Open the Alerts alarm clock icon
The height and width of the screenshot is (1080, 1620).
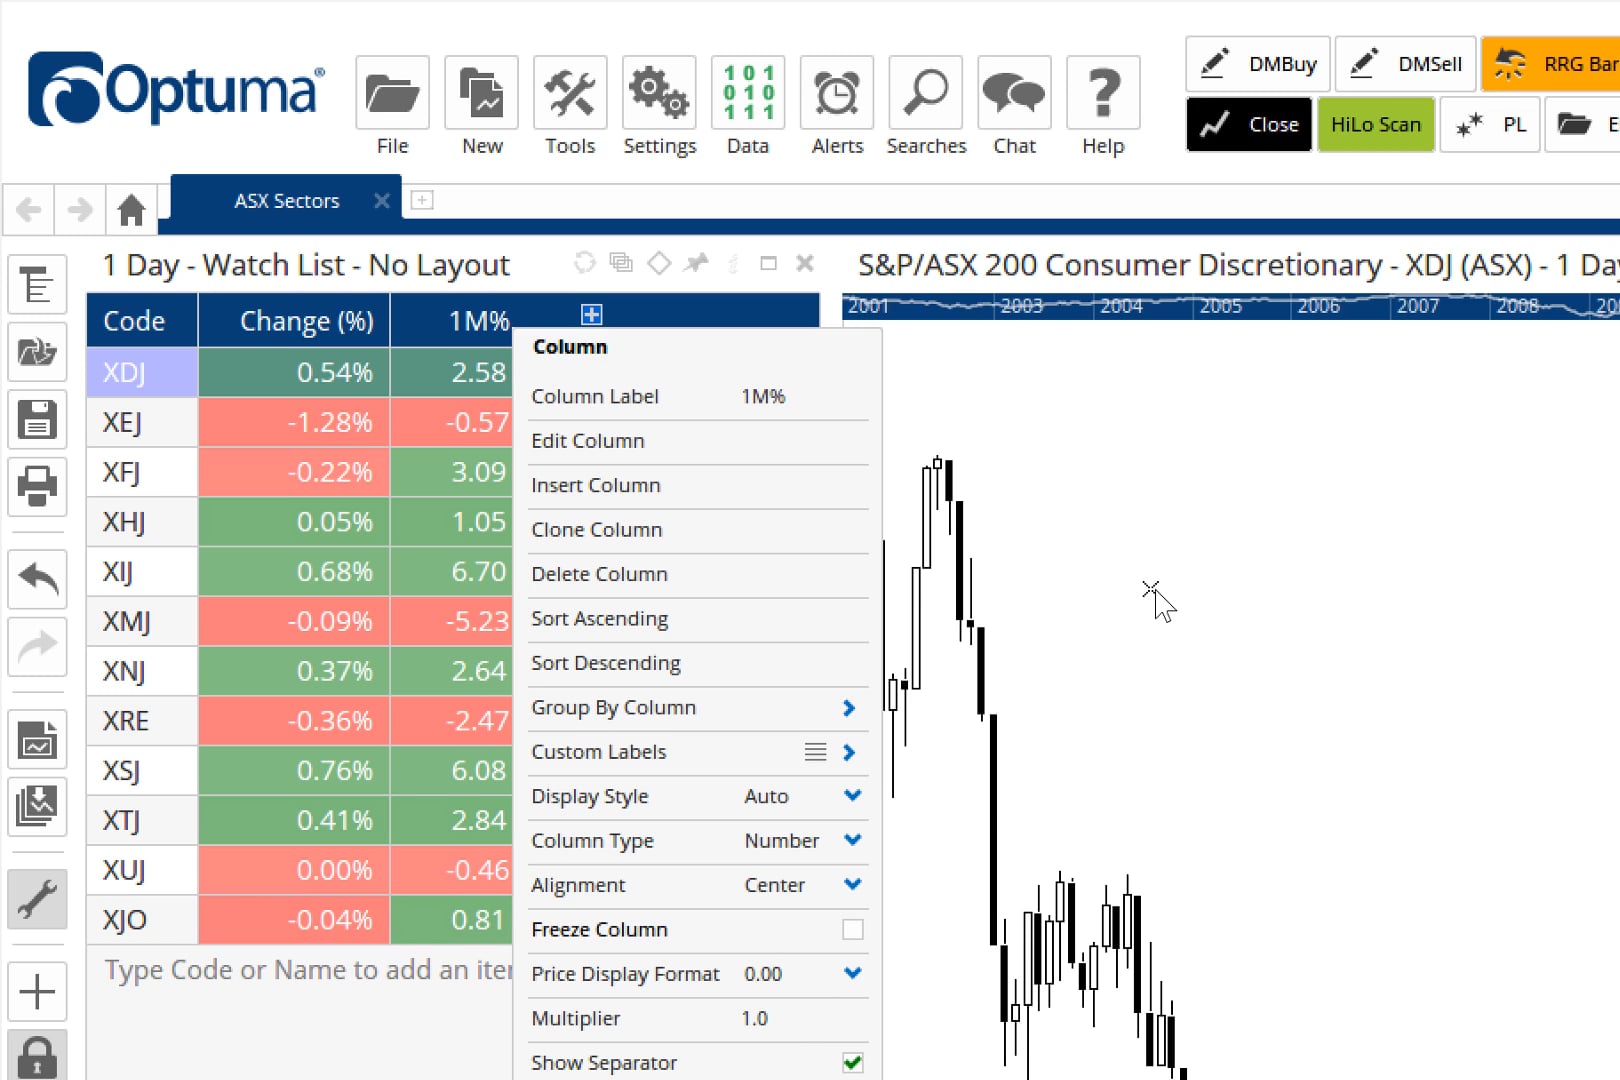coord(837,93)
